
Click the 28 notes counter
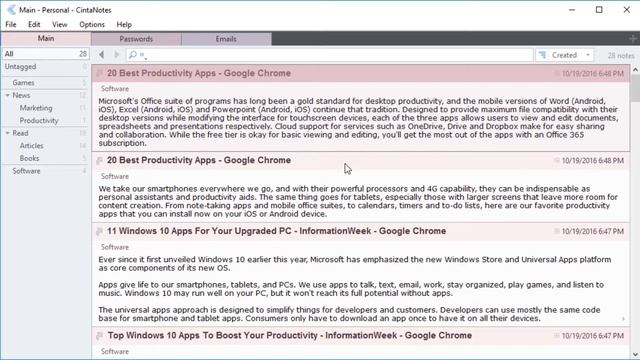[621, 56]
